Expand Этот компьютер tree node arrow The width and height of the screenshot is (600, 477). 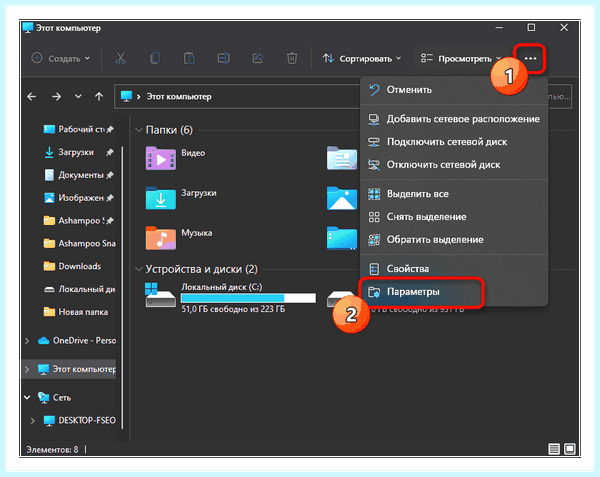tap(27, 369)
